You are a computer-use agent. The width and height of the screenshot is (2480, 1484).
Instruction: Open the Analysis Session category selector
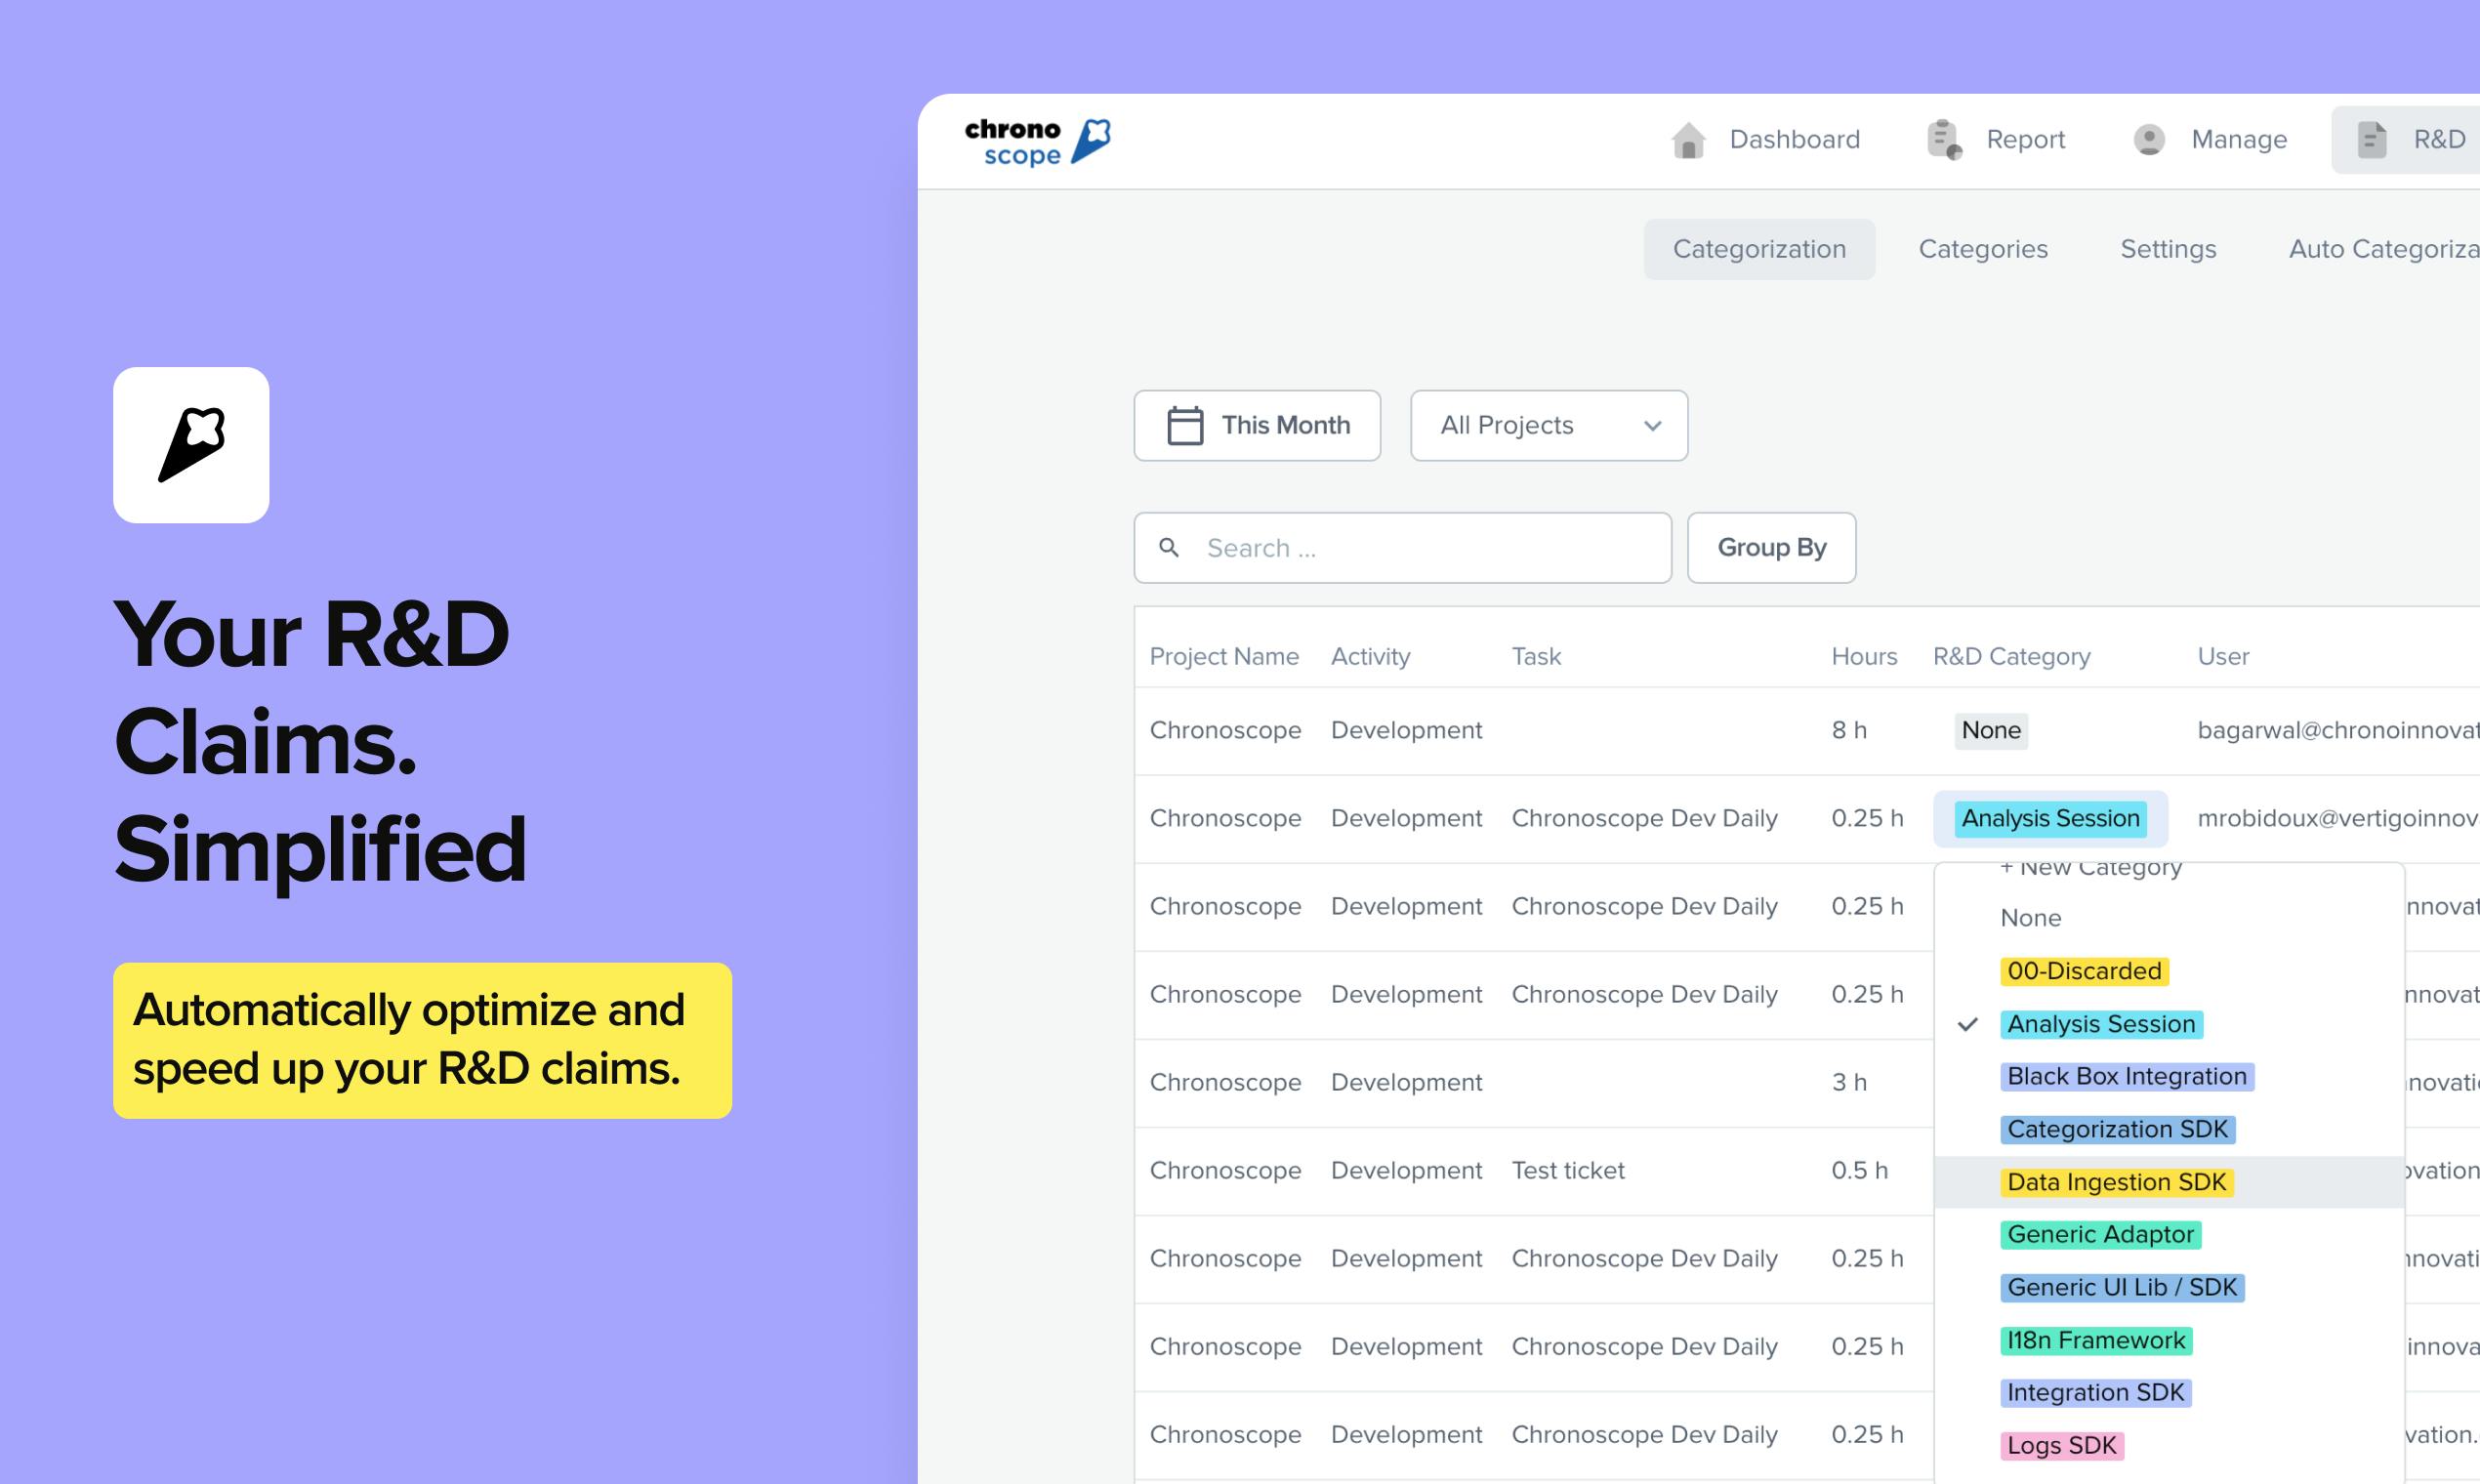click(x=2049, y=818)
